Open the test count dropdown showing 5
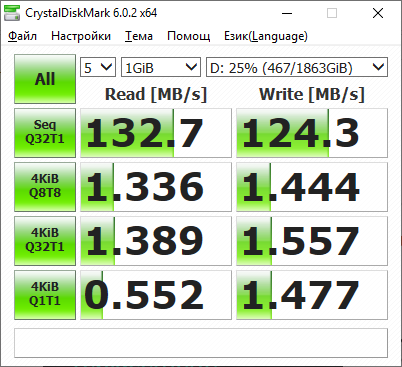The width and height of the screenshot is (402, 367). point(98,67)
